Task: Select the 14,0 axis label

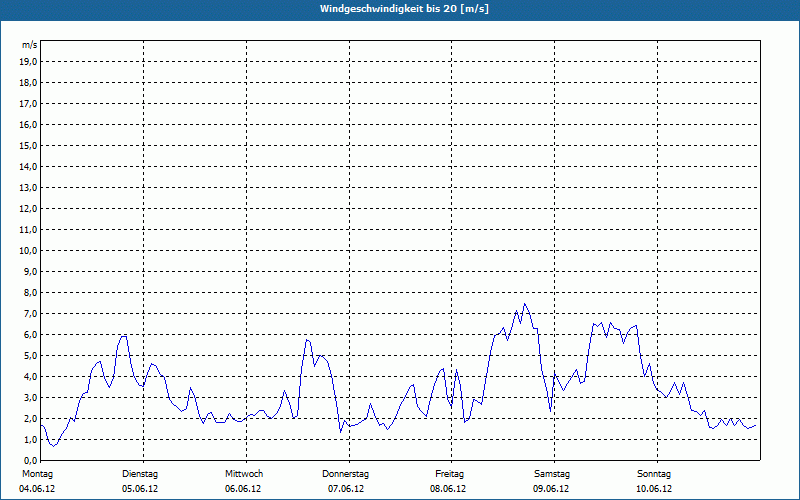Action: (28, 167)
